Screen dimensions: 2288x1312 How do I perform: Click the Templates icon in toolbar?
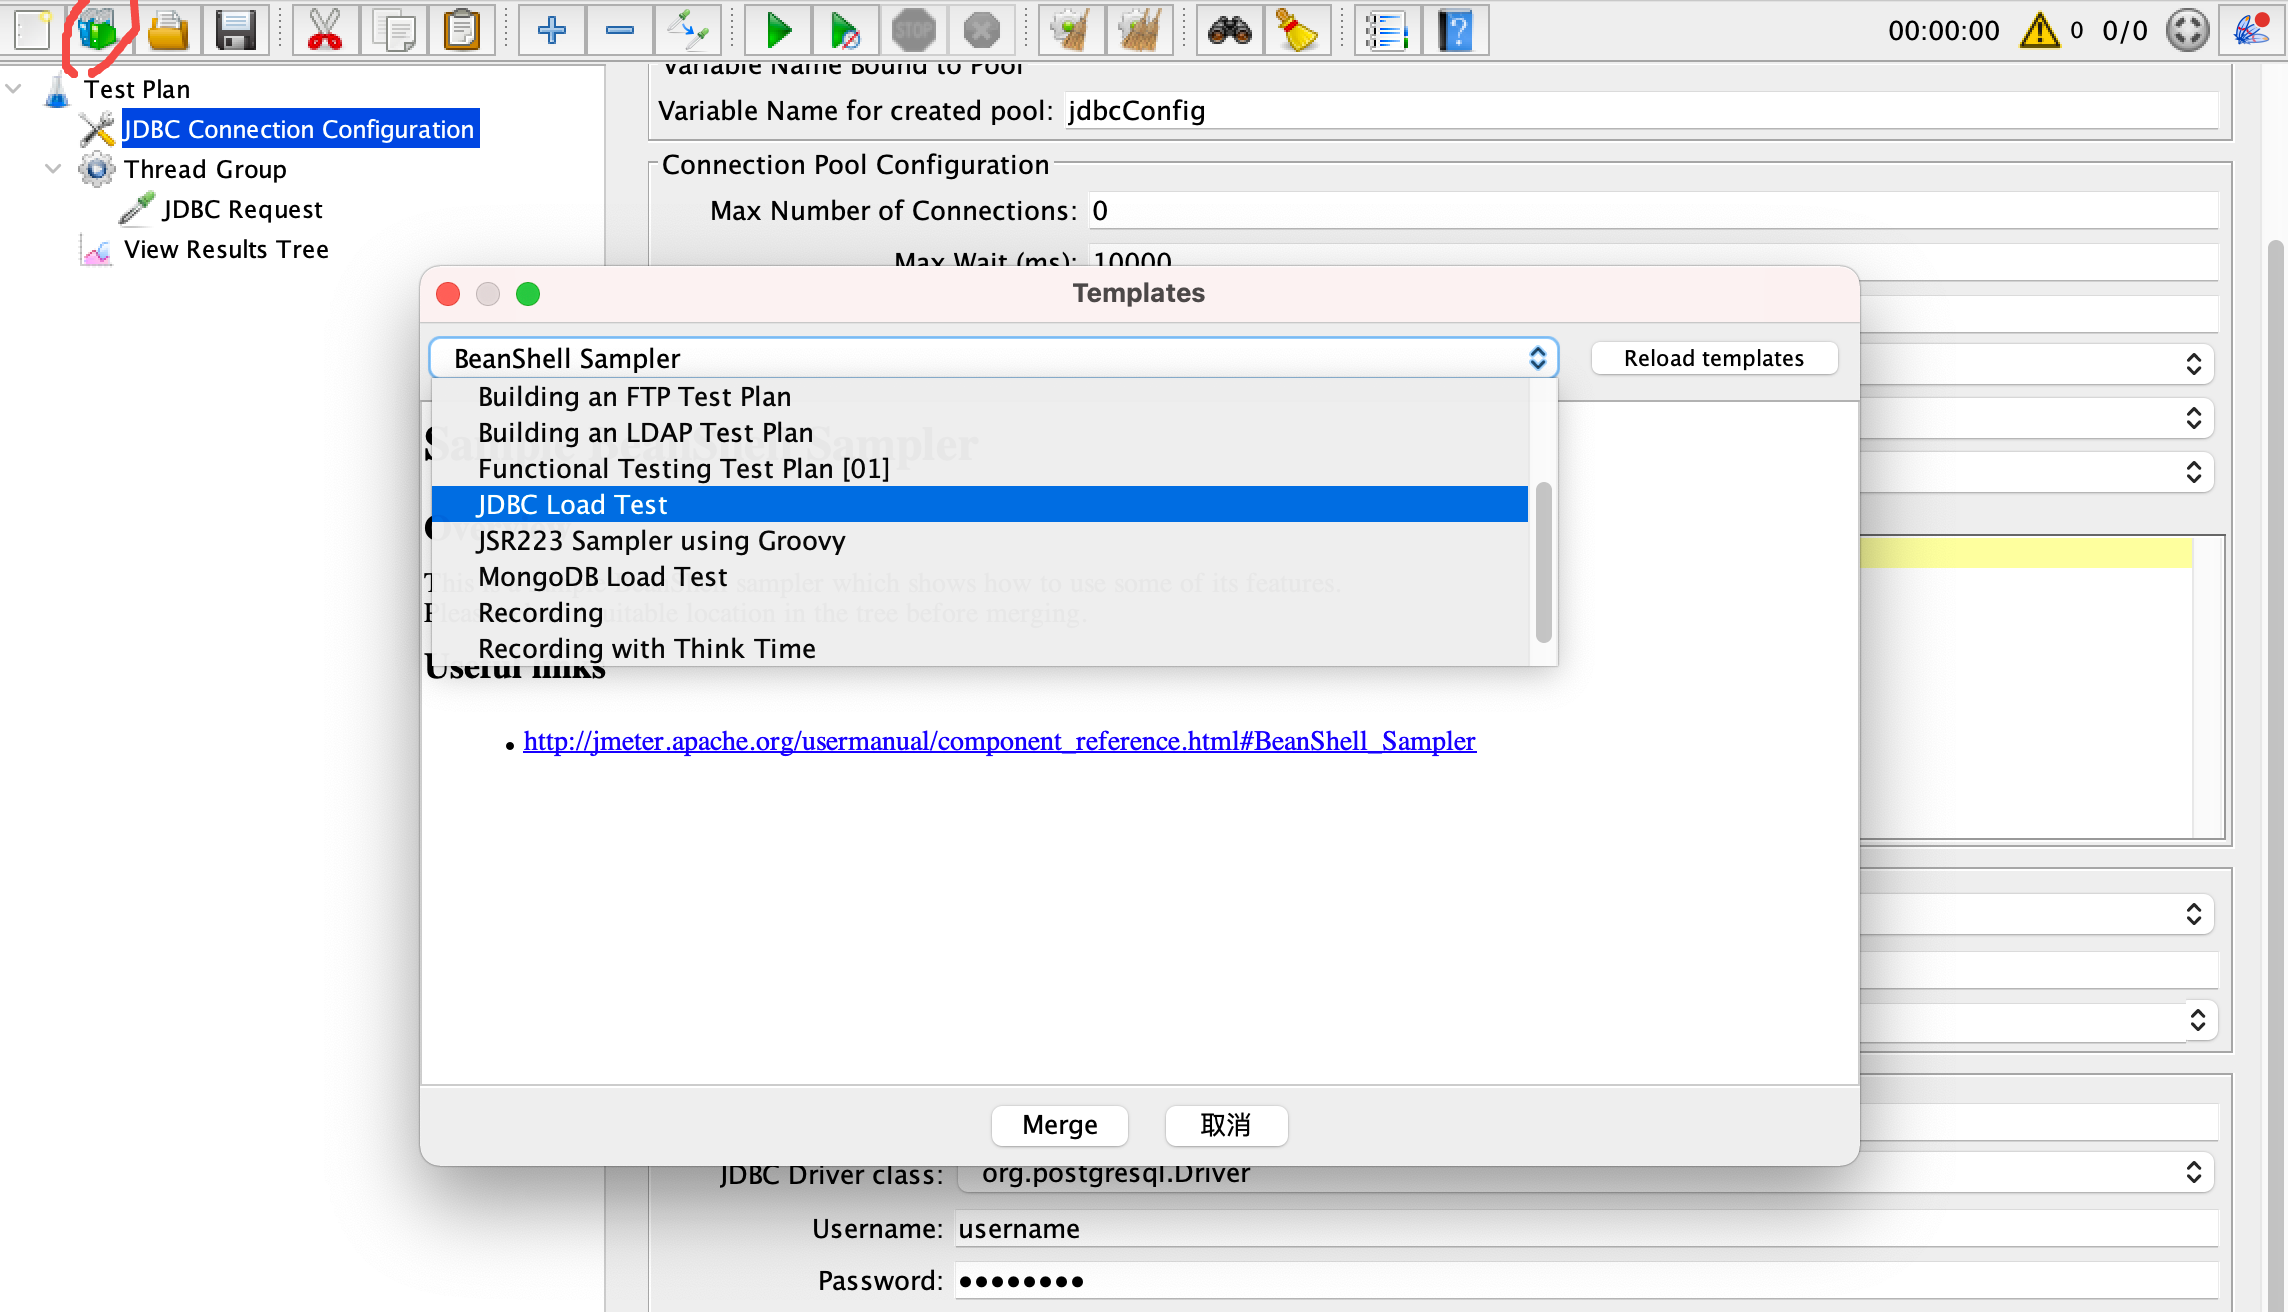coord(98,31)
